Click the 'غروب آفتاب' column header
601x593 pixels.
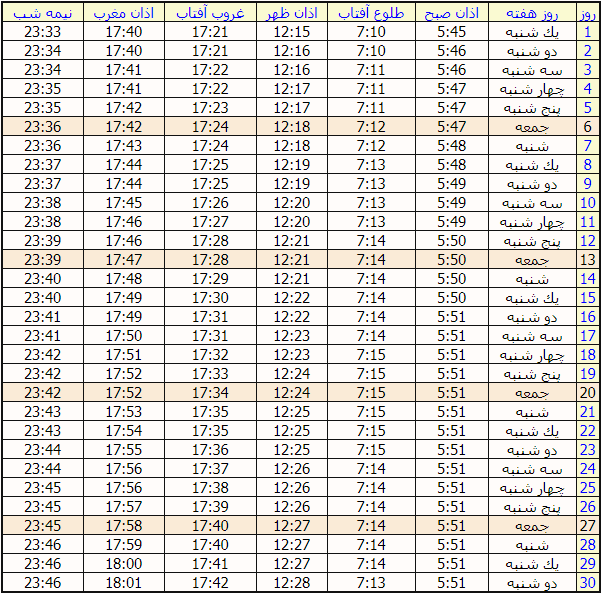(210, 14)
